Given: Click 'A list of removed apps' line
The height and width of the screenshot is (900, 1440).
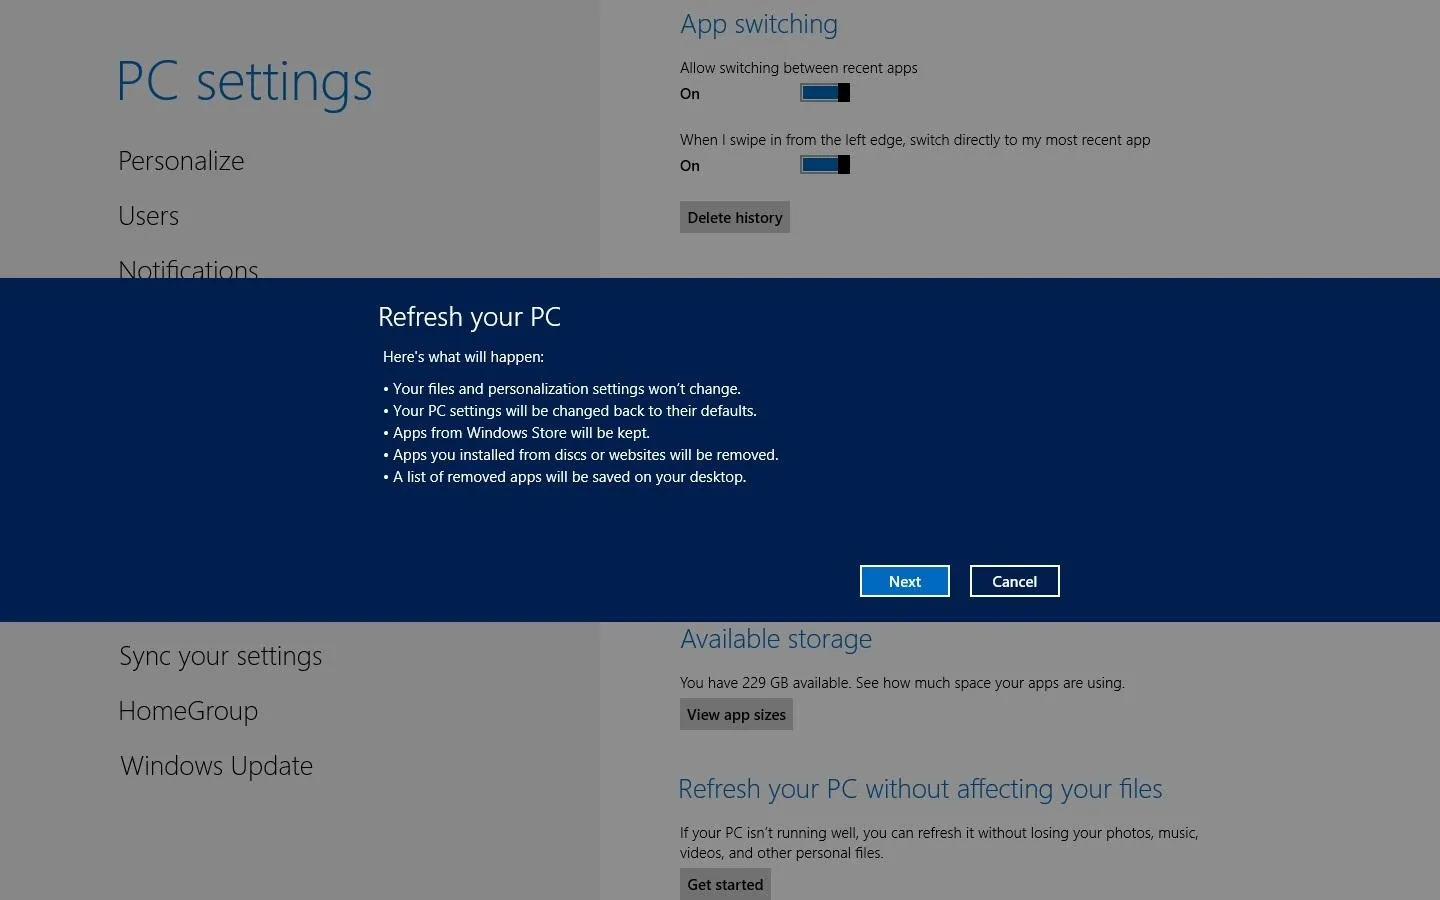Looking at the screenshot, I should [565, 477].
